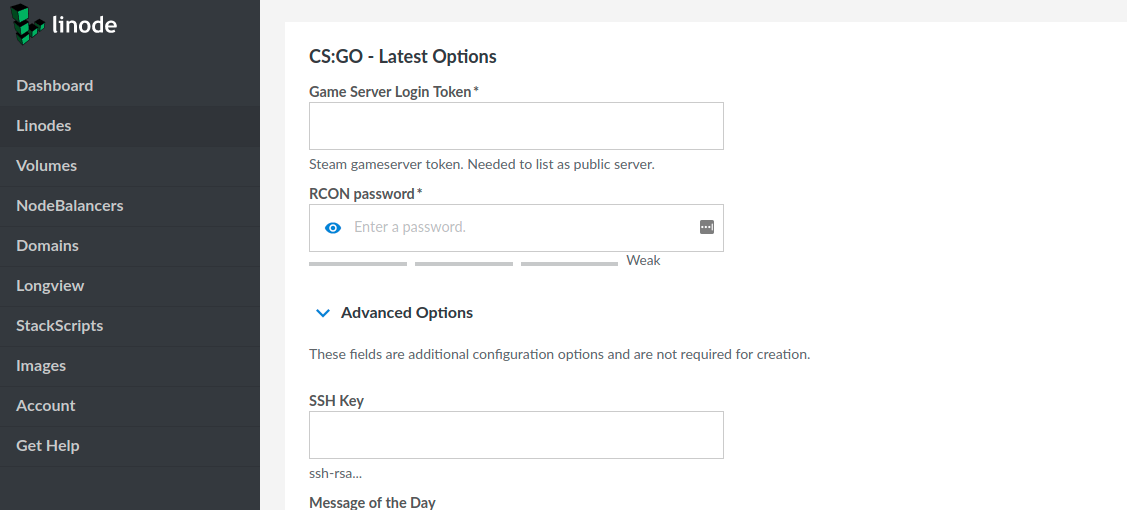The image size is (1127, 510).
Task: Click the password manager icon in RCON field
Action: coord(707,227)
